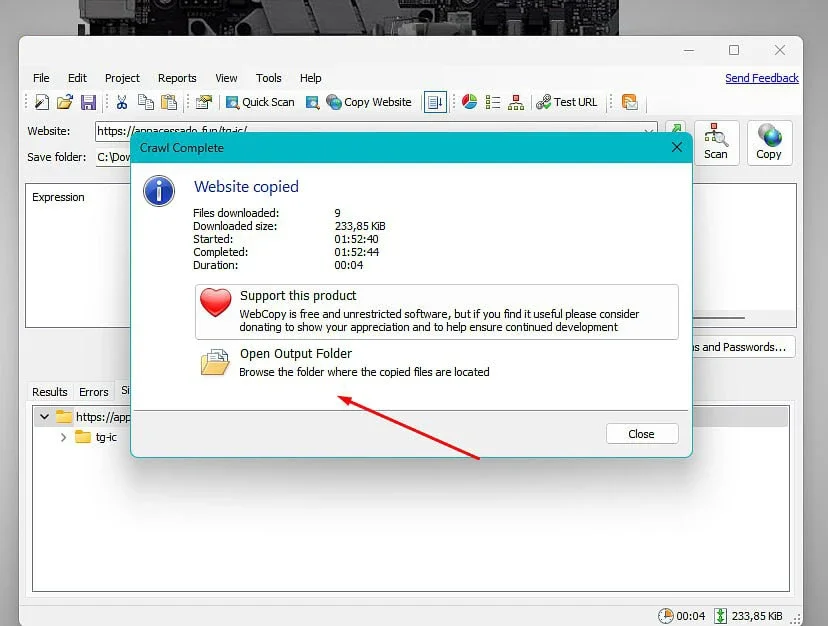This screenshot has width=828, height=626.
Task: Open the File menu
Action: coord(41,78)
